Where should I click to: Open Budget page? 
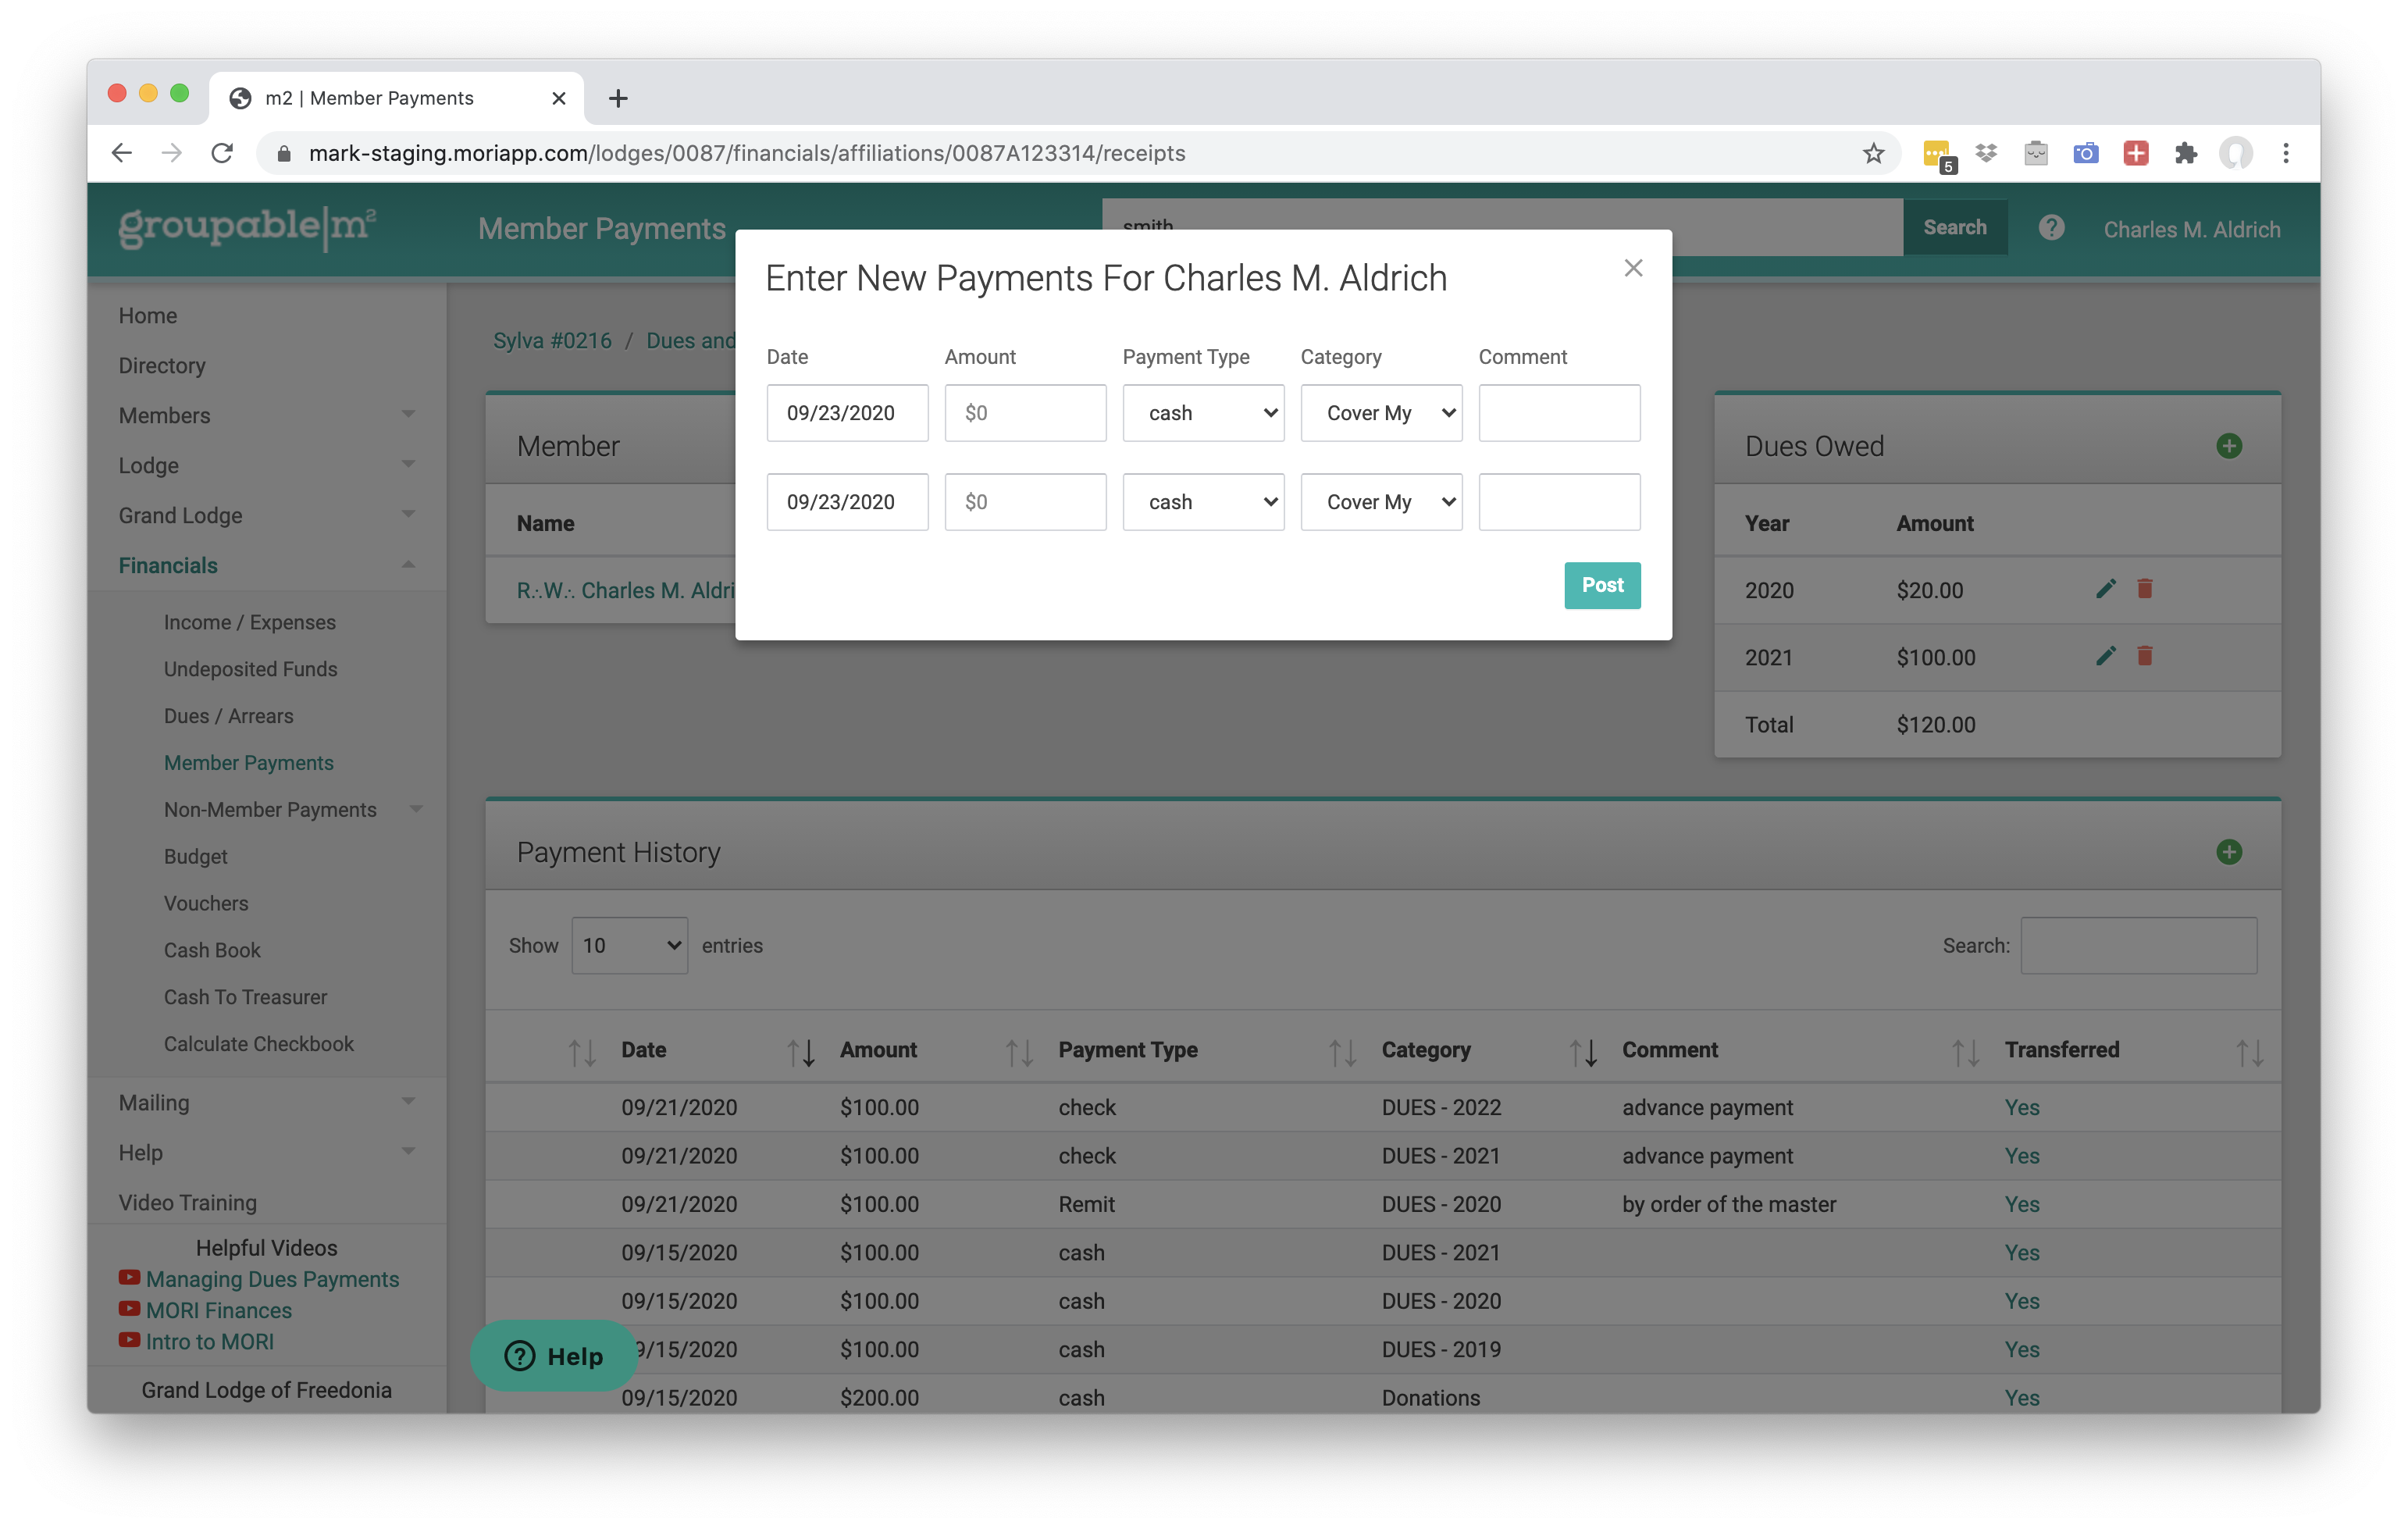196,857
